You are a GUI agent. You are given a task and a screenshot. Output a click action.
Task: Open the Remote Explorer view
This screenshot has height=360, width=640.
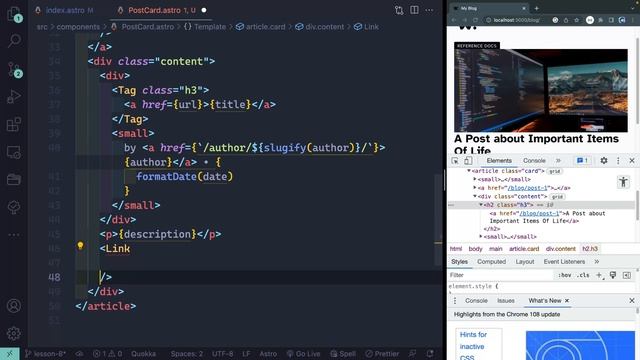tap(14, 152)
